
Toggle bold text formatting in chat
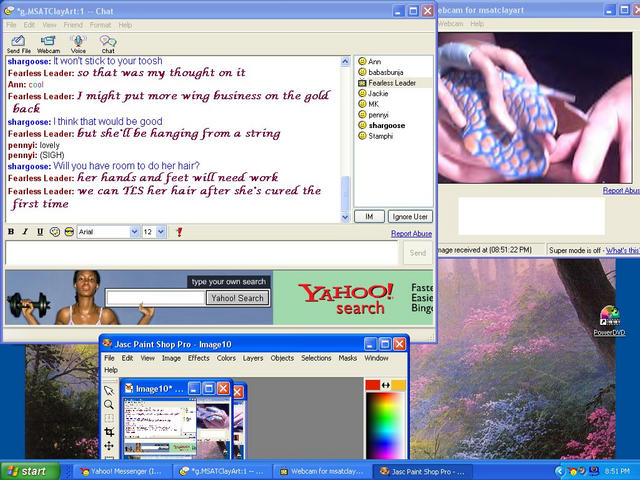tap(11, 232)
